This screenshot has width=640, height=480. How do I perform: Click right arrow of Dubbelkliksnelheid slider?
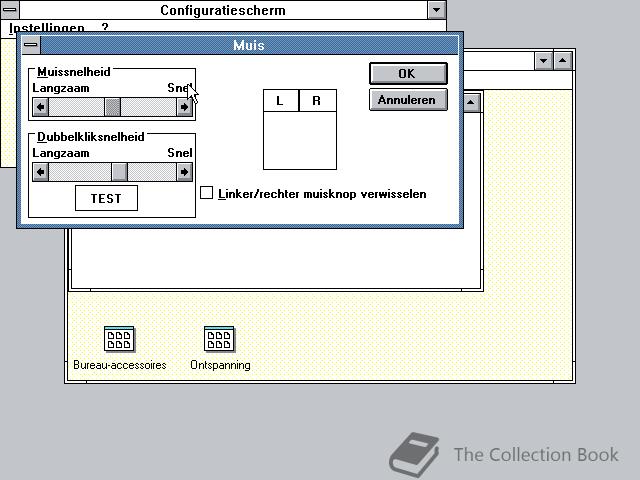pyautogui.click(x=184, y=172)
